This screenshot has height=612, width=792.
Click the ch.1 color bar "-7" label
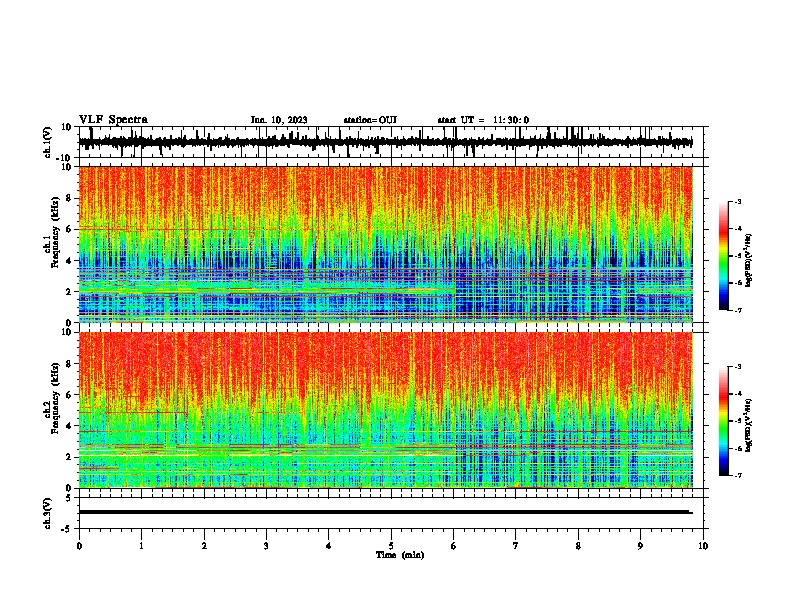pyautogui.click(x=738, y=310)
